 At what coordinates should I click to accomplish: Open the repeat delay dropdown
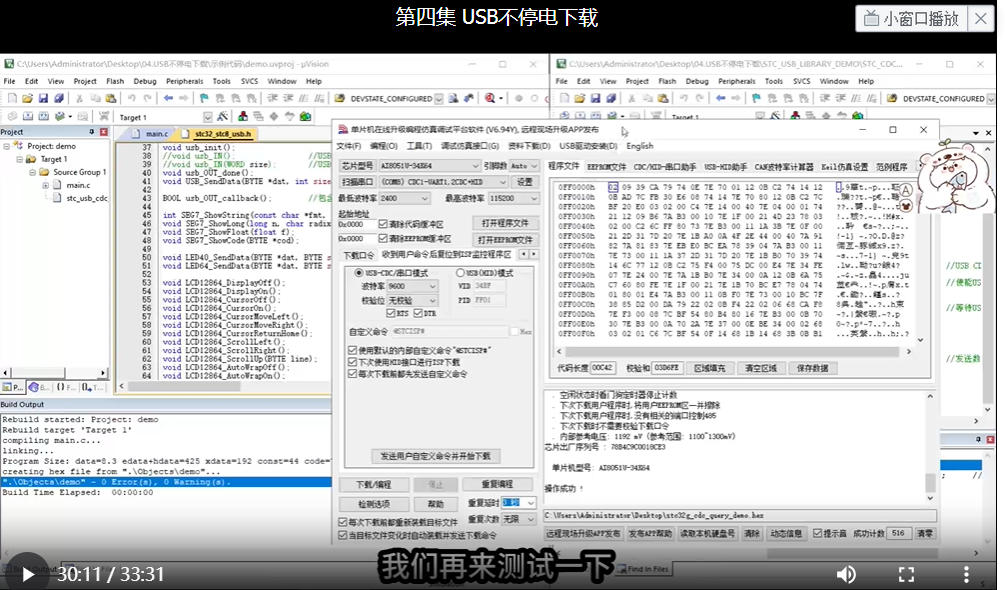pyautogui.click(x=518, y=503)
